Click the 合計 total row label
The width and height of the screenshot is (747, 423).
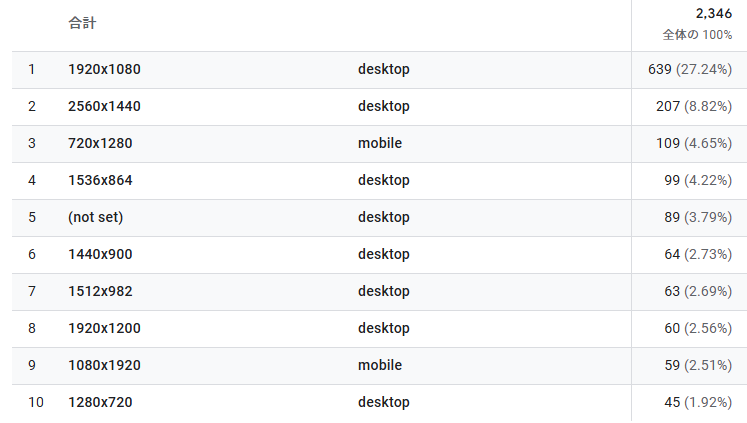pyautogui.click(x=82, y=23)
